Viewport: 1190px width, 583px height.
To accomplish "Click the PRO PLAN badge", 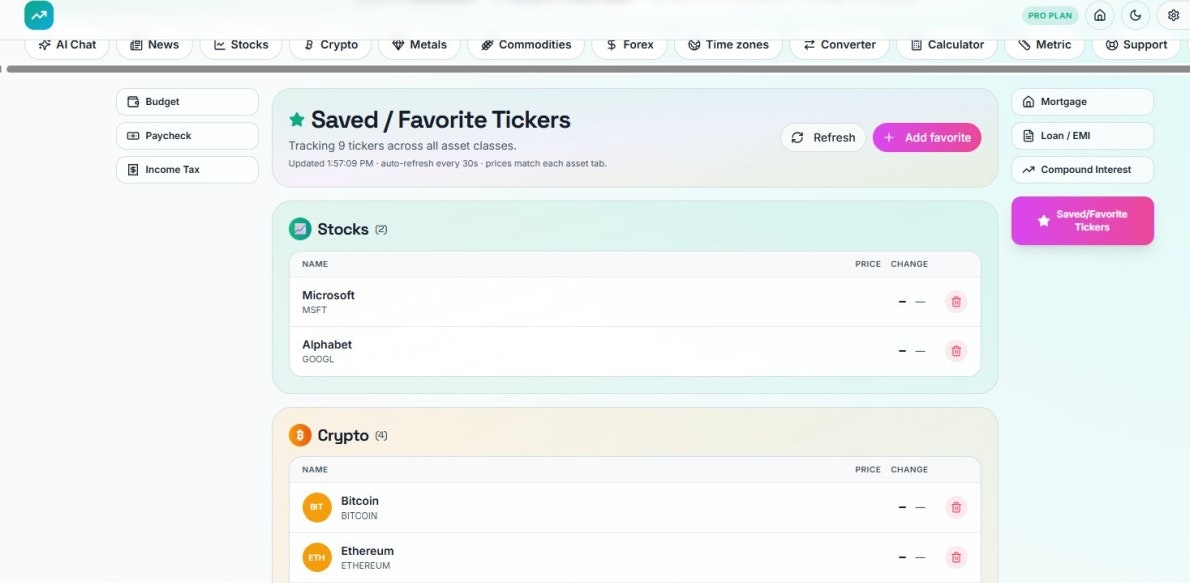I will pos(1050,15).
